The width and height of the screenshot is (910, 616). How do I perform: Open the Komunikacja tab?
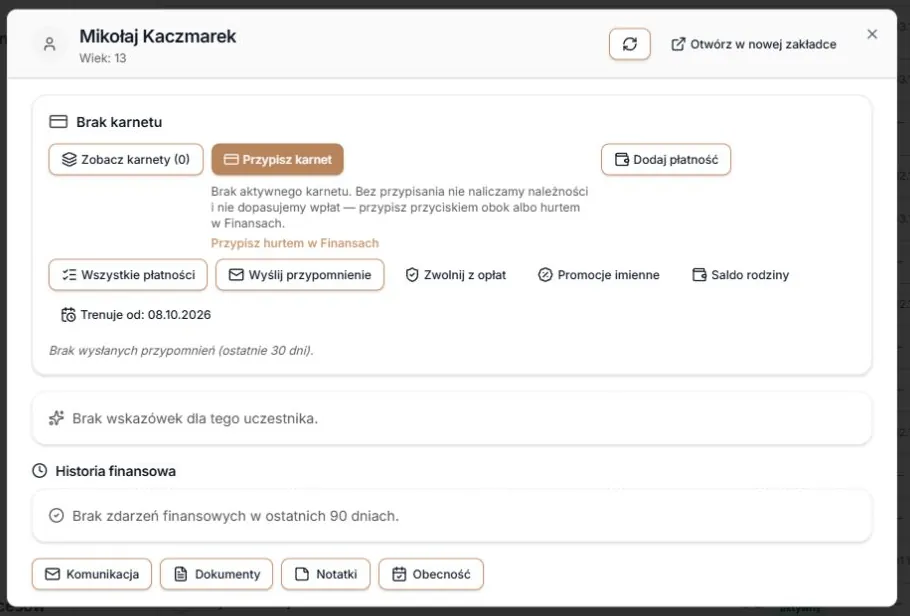coord(92,574)
